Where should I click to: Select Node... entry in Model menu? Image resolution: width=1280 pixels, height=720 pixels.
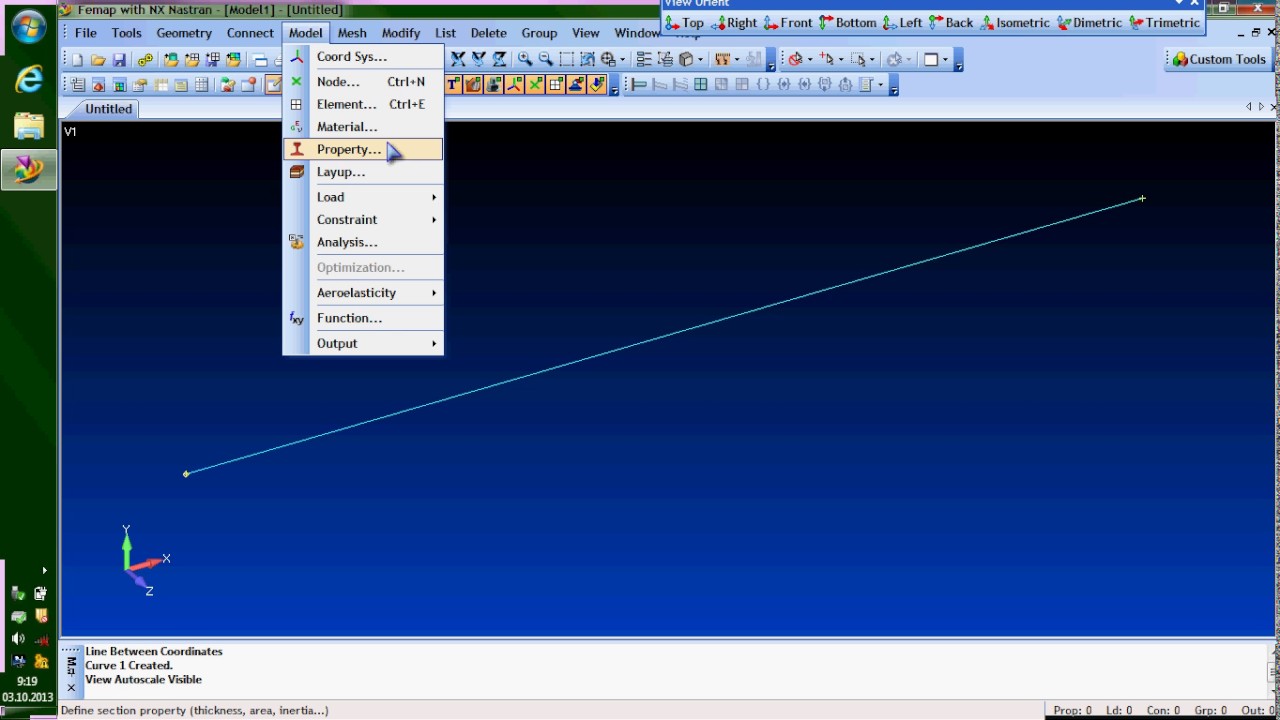[x=363, y=82]
